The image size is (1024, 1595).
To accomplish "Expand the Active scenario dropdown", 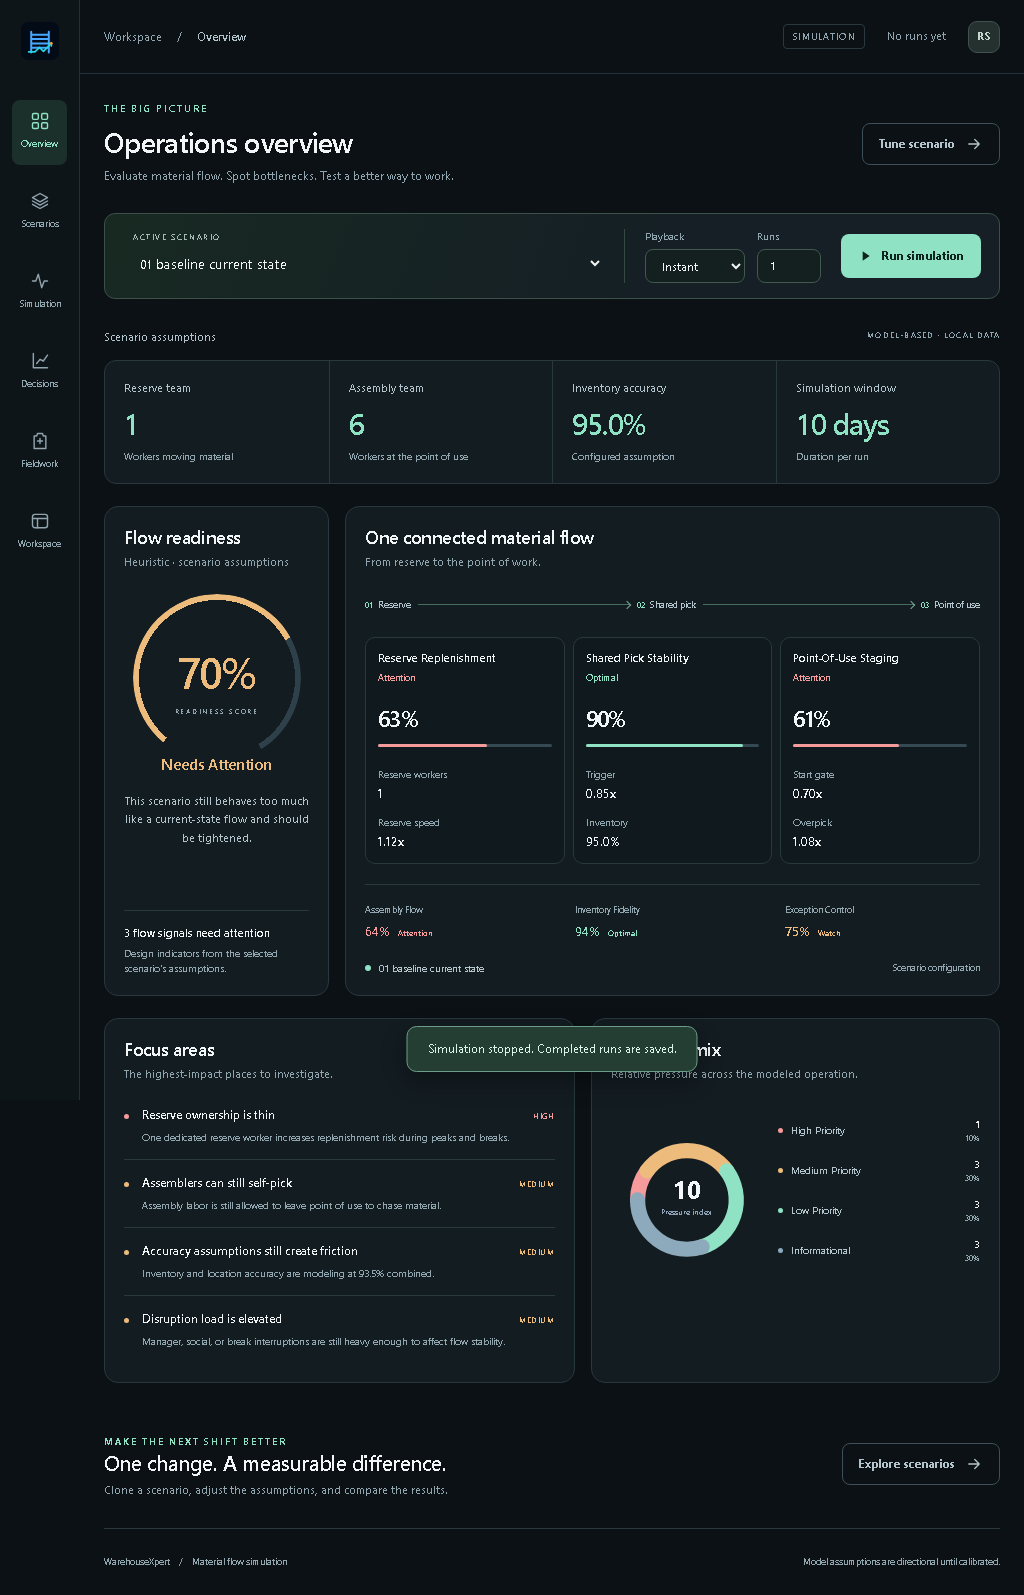I will (x=370, y=264).
